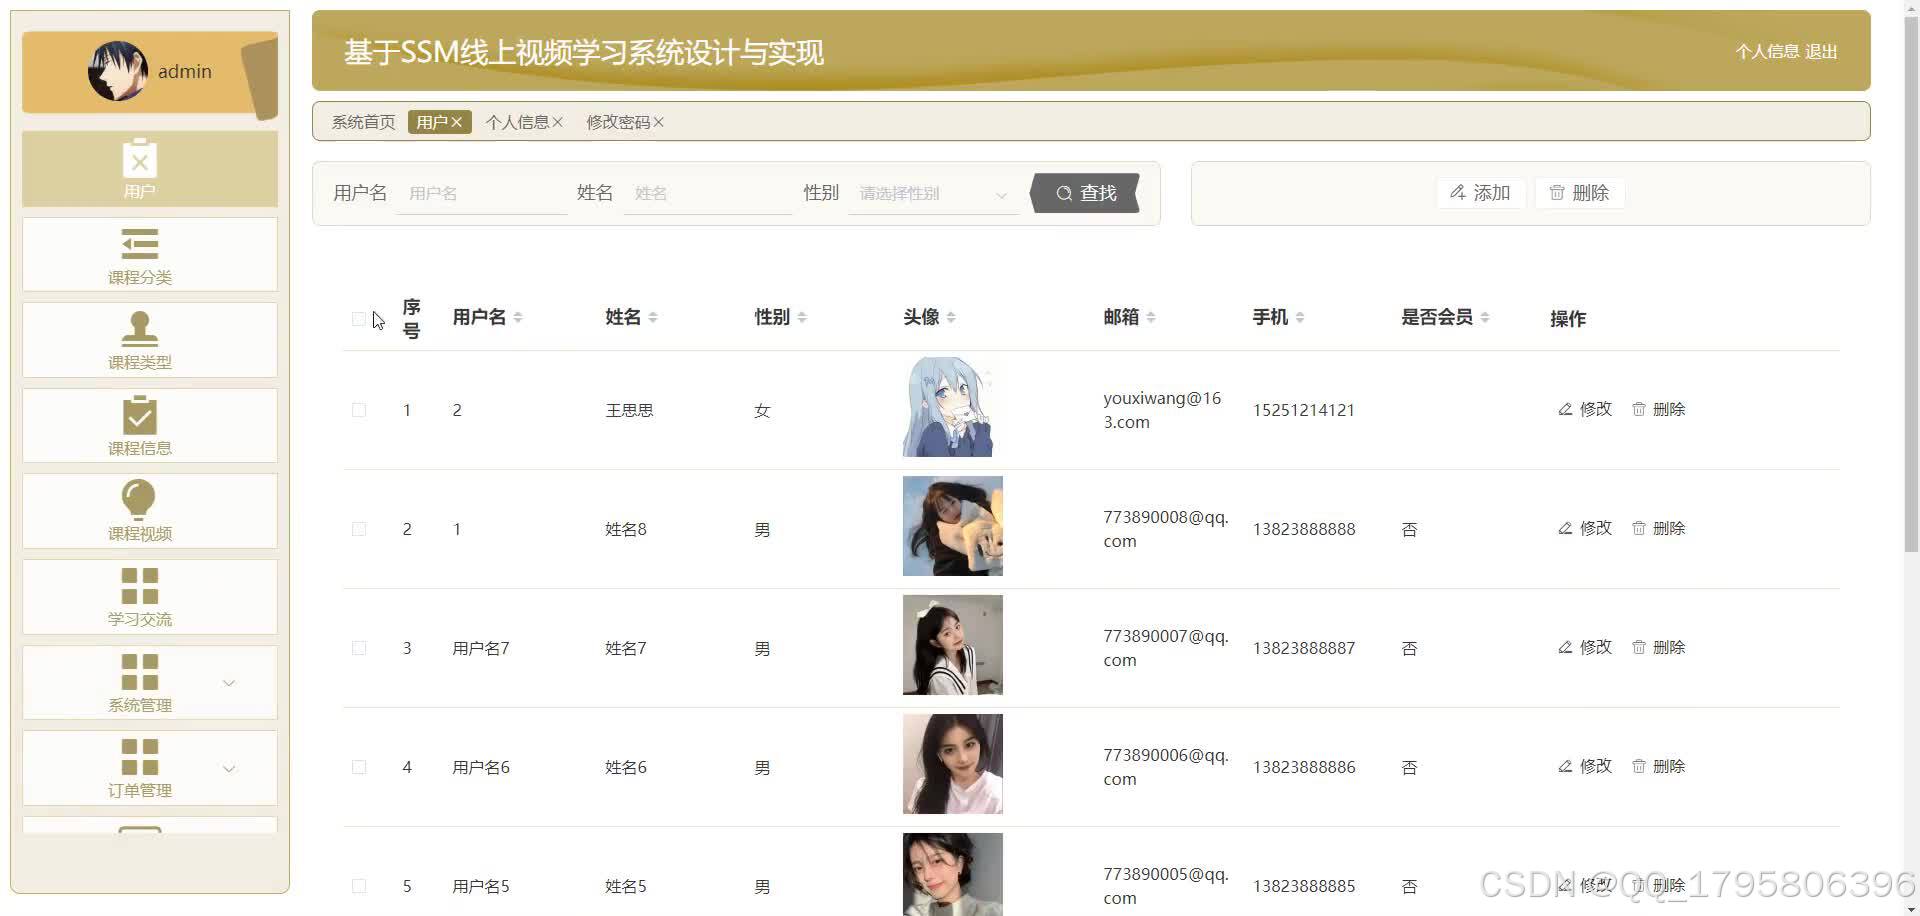The height and width of the screenshot is (916, 1920).
Task: Click the 用户名 search input field
Action: [x=480, y=193]
